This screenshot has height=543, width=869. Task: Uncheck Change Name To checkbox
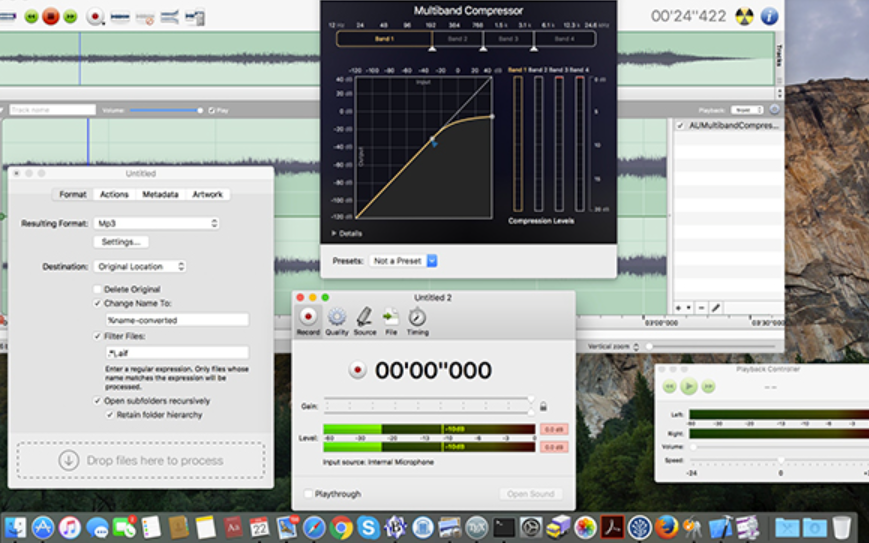click(98, 303)
